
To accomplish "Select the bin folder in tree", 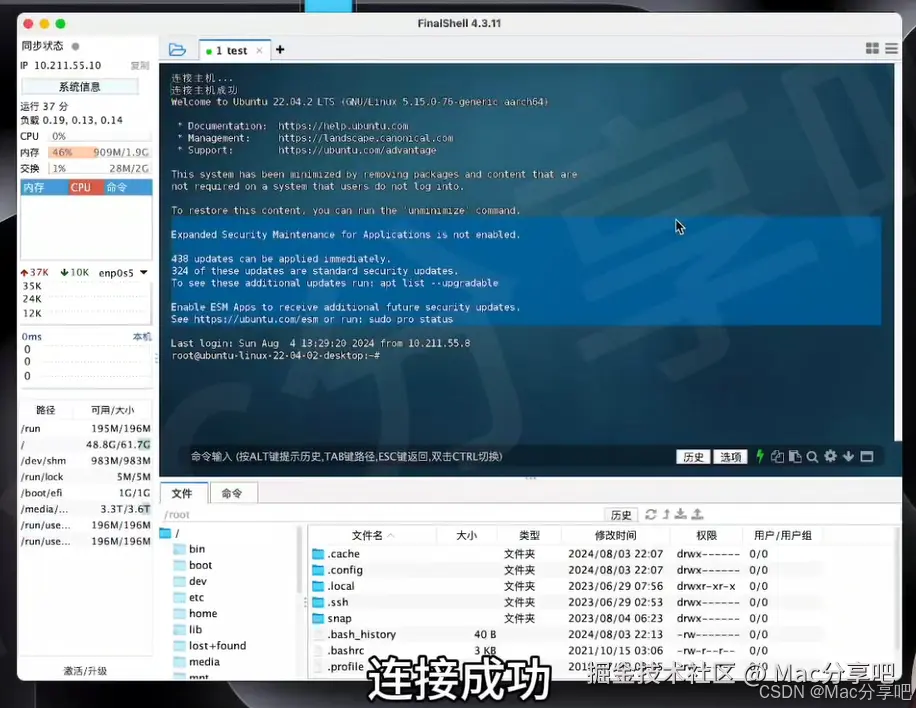I will [x=190, y=549].
